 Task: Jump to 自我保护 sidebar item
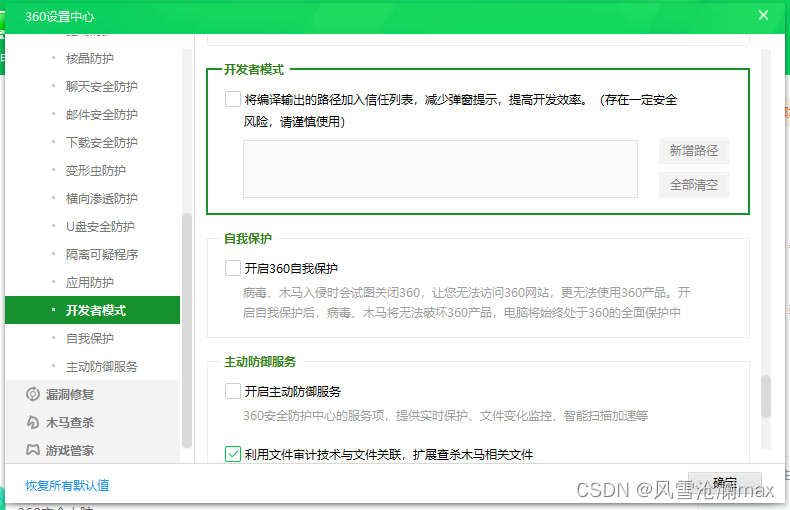coord(90,339)
